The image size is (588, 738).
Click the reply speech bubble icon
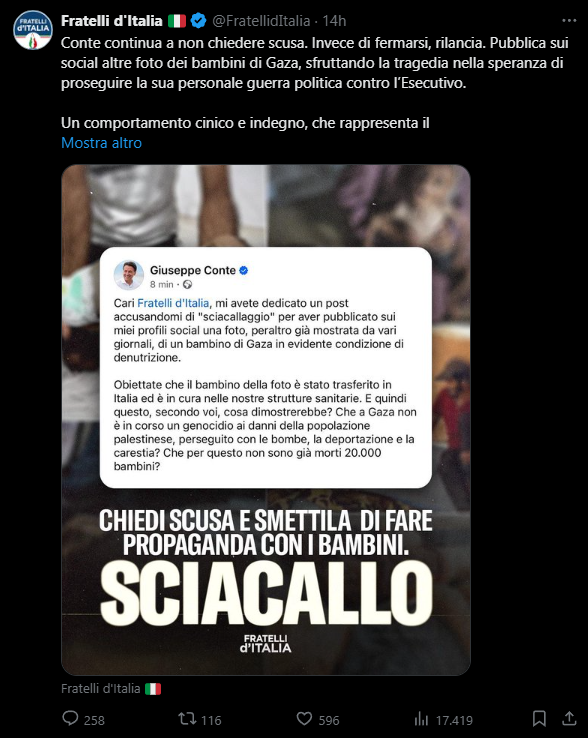71,718
